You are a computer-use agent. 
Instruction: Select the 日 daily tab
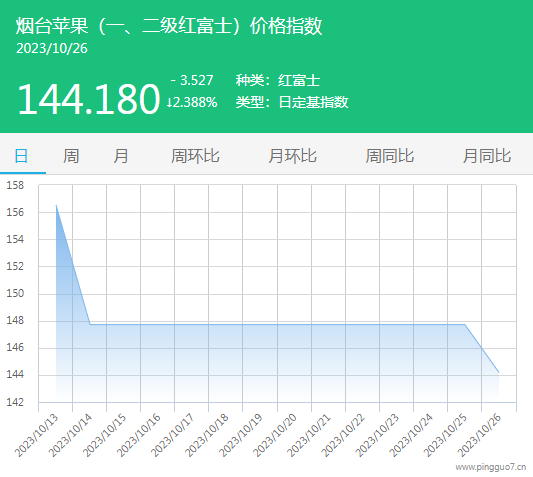(21, 156)
